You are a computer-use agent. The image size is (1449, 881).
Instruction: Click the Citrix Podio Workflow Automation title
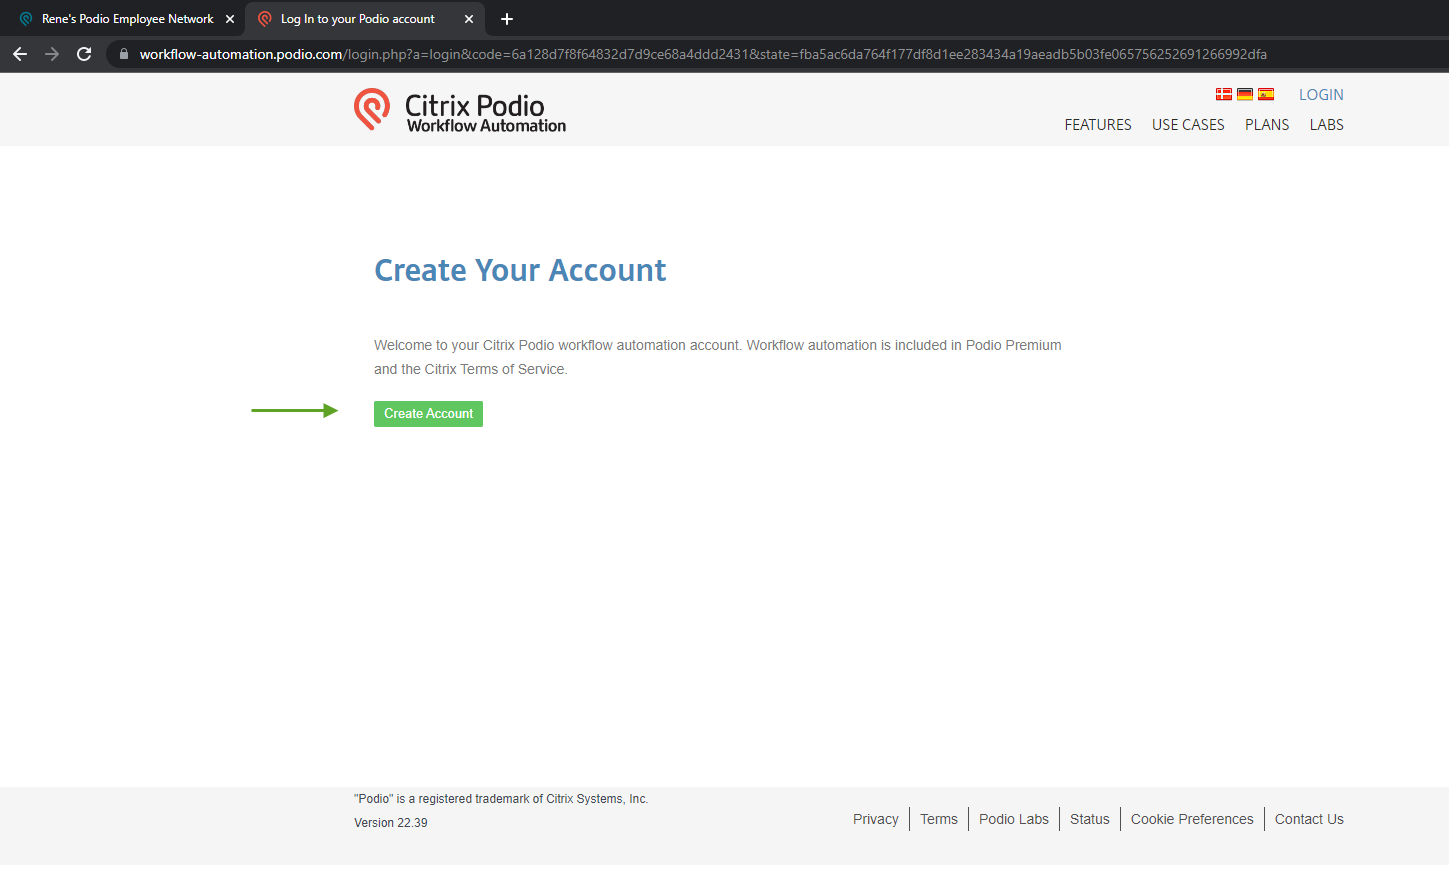486,113
